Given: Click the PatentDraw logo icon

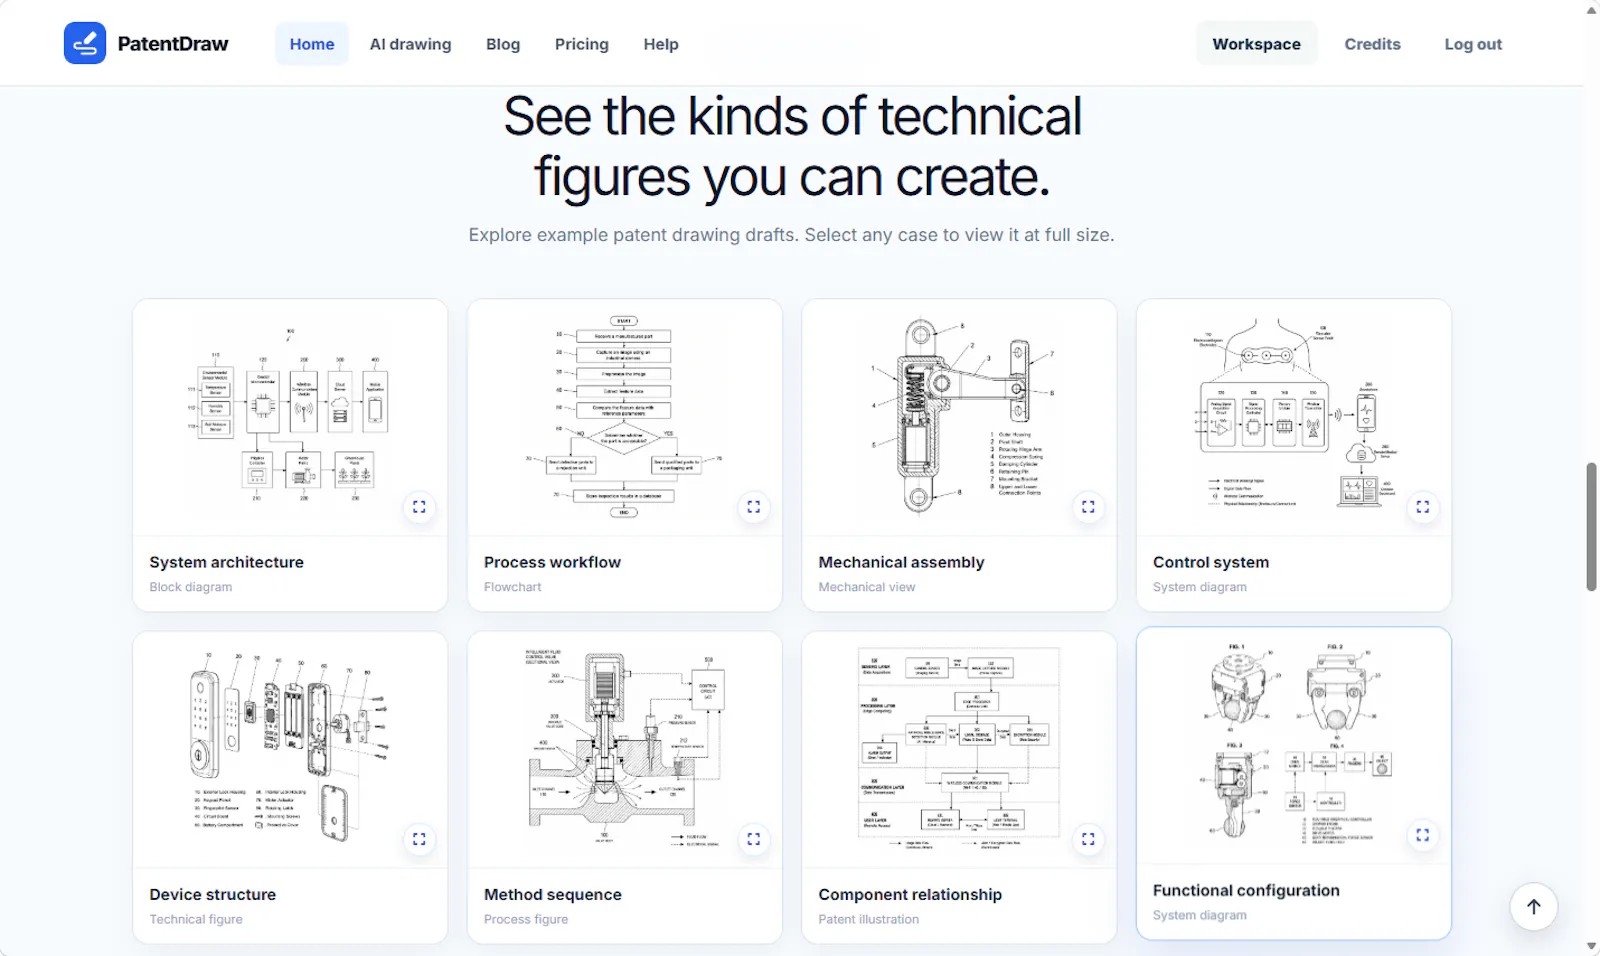Looking at the screenshot, I should point(85,44).
